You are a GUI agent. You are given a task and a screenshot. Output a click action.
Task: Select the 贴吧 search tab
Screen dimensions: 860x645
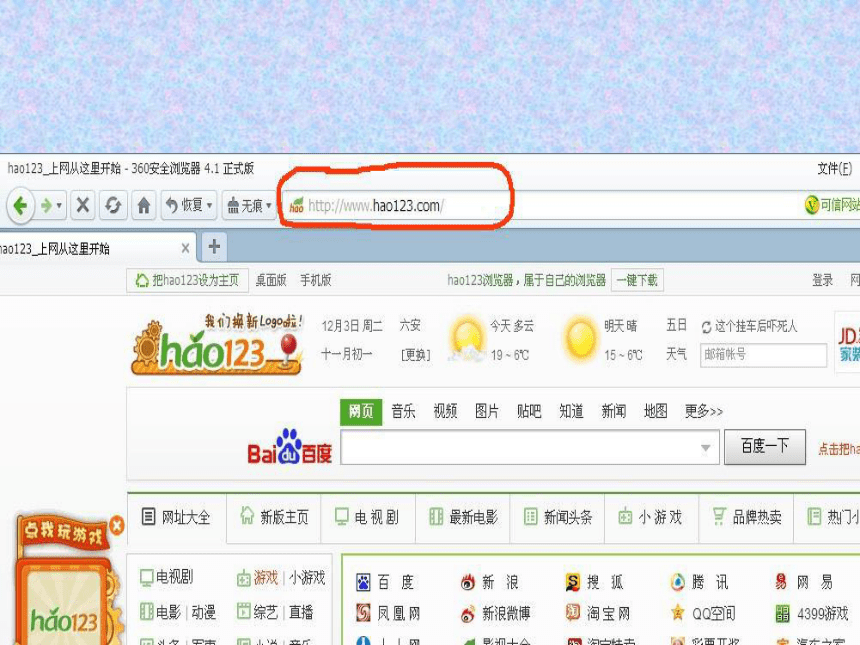pyautogui.click(x=529, y=411)
